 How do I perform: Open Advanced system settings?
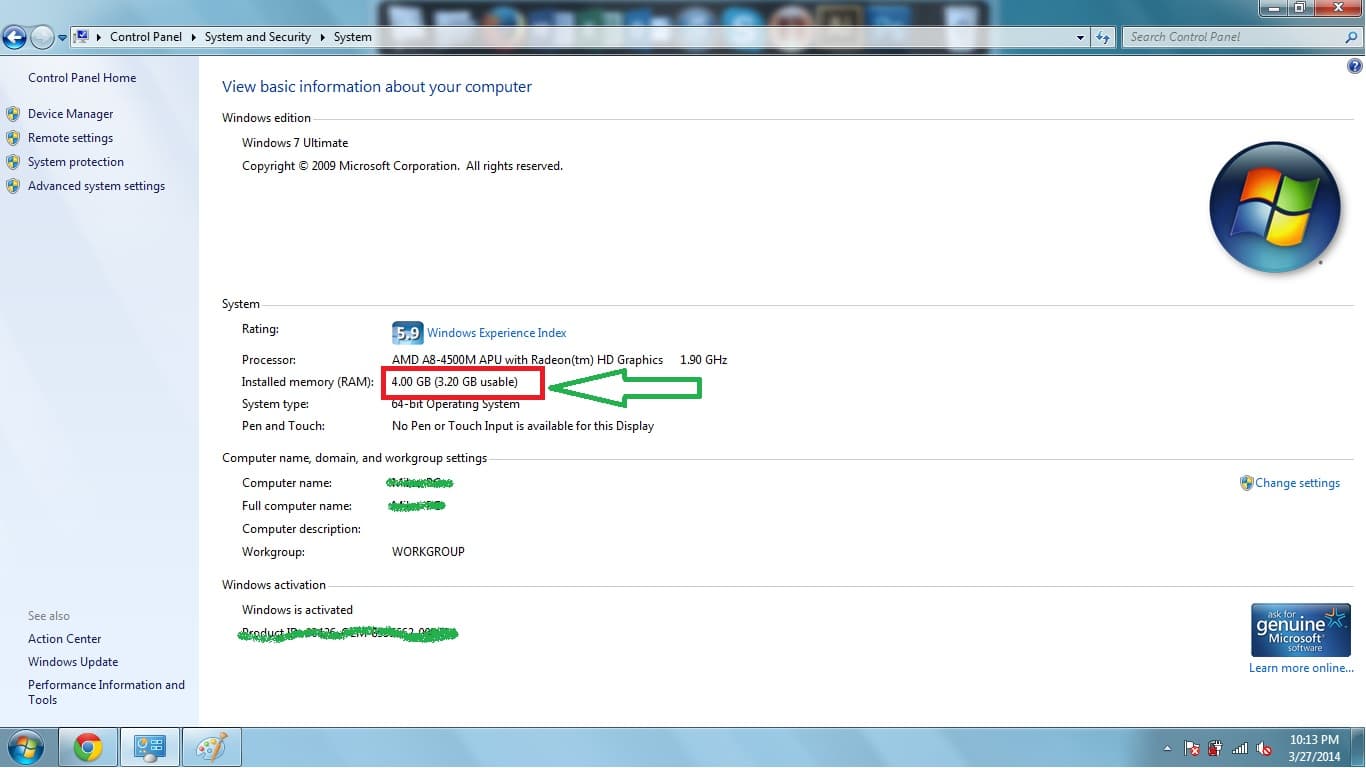(x=96, y=186)
